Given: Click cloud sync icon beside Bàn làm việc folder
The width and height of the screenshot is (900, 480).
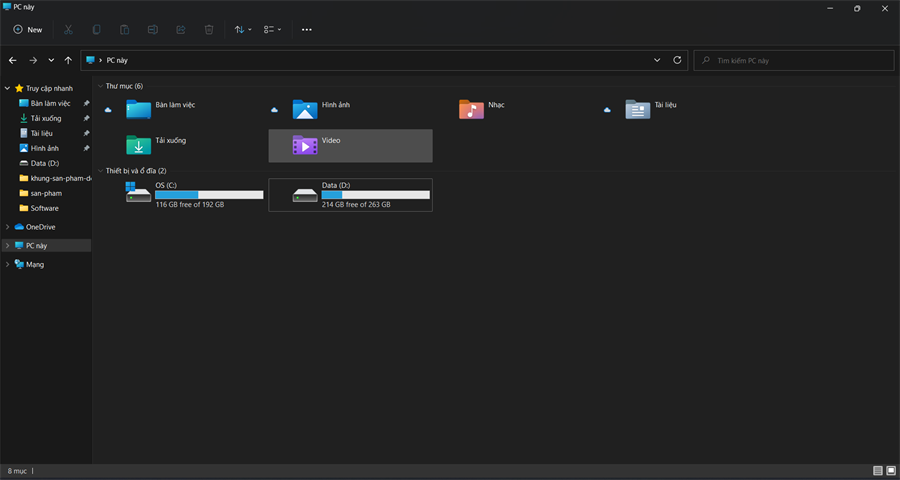Looking at the screenshot, I should pyautogui.click(x=108, y=110).
